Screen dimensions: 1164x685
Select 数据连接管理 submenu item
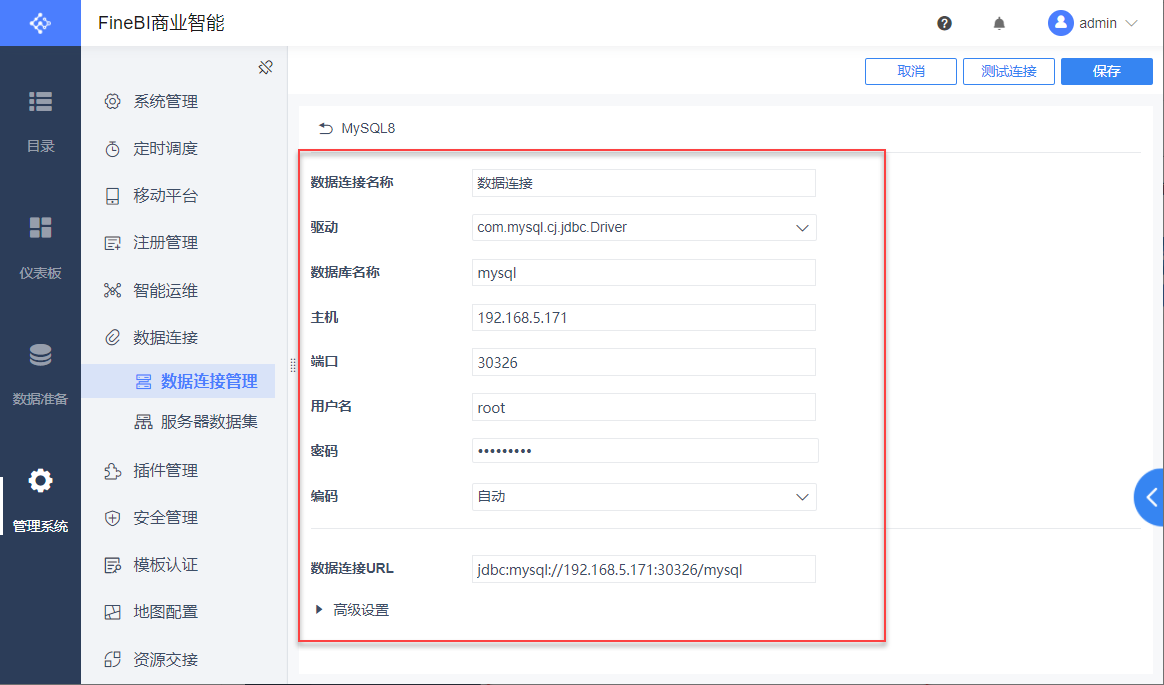click(178, 381)
